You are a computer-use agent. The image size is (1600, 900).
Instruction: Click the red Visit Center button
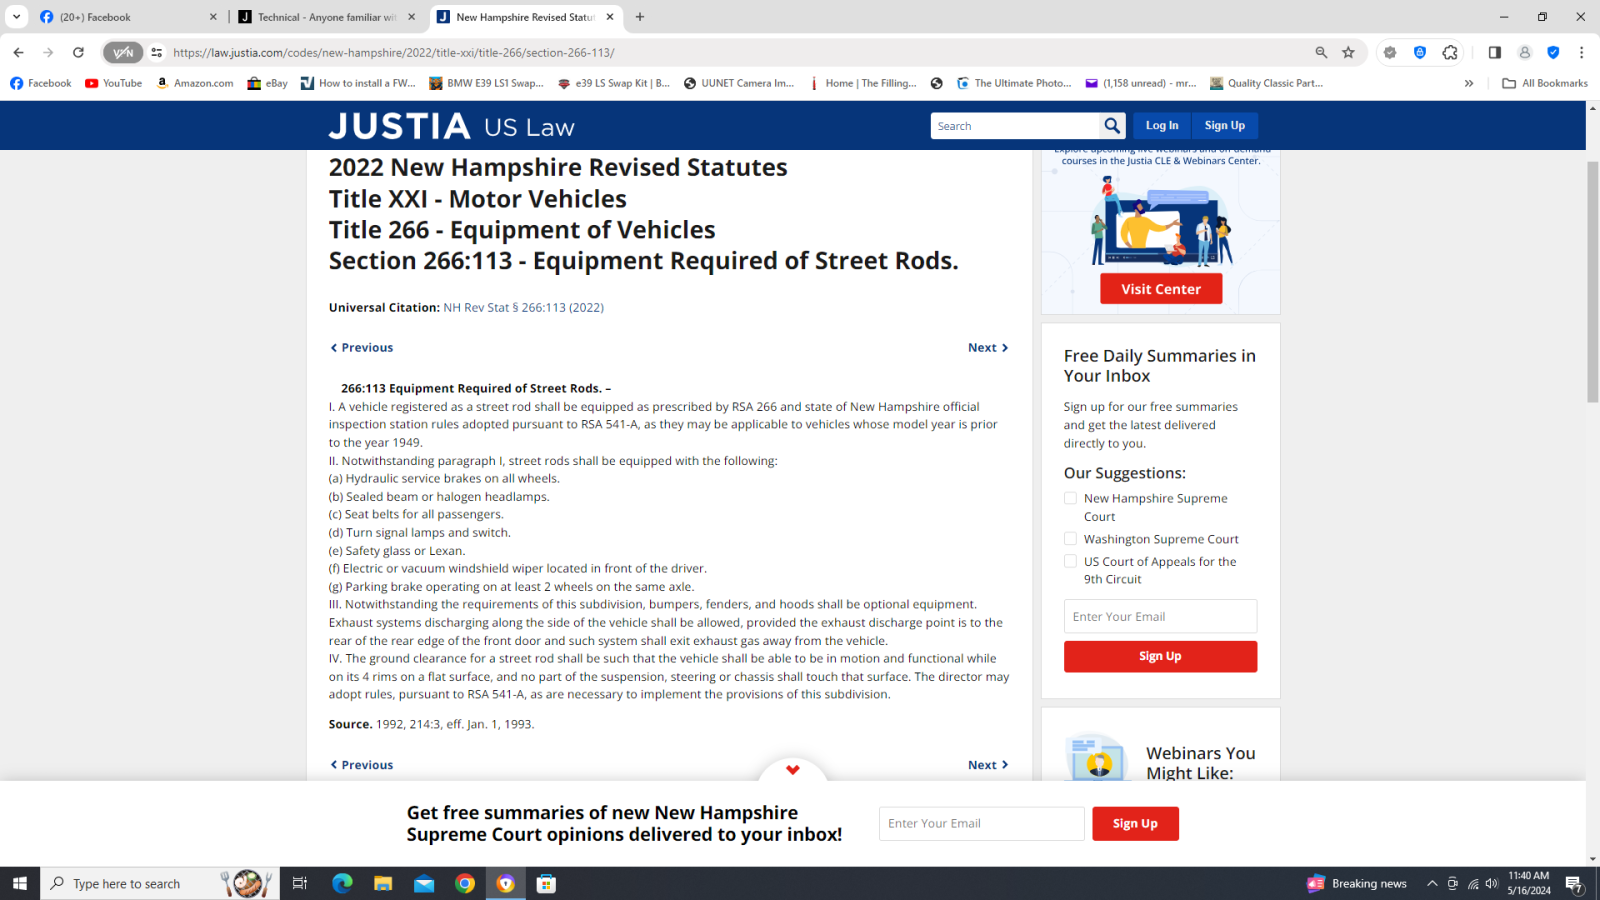[x=1161, y=289]
